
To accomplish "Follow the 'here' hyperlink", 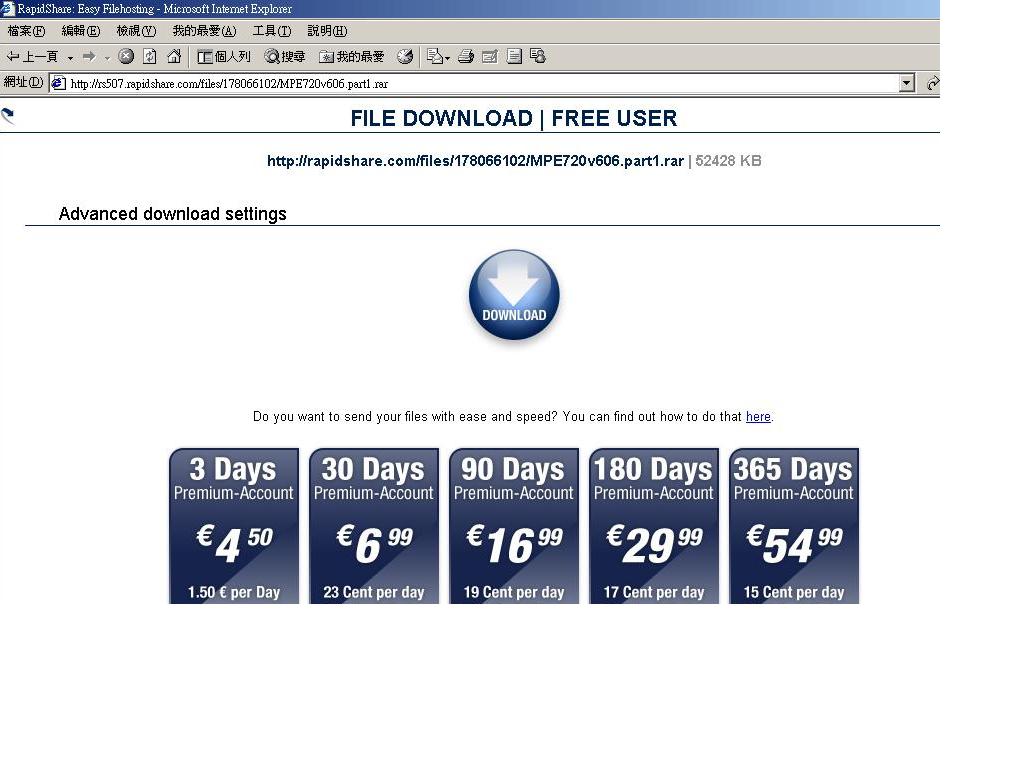I will (758, 417).
